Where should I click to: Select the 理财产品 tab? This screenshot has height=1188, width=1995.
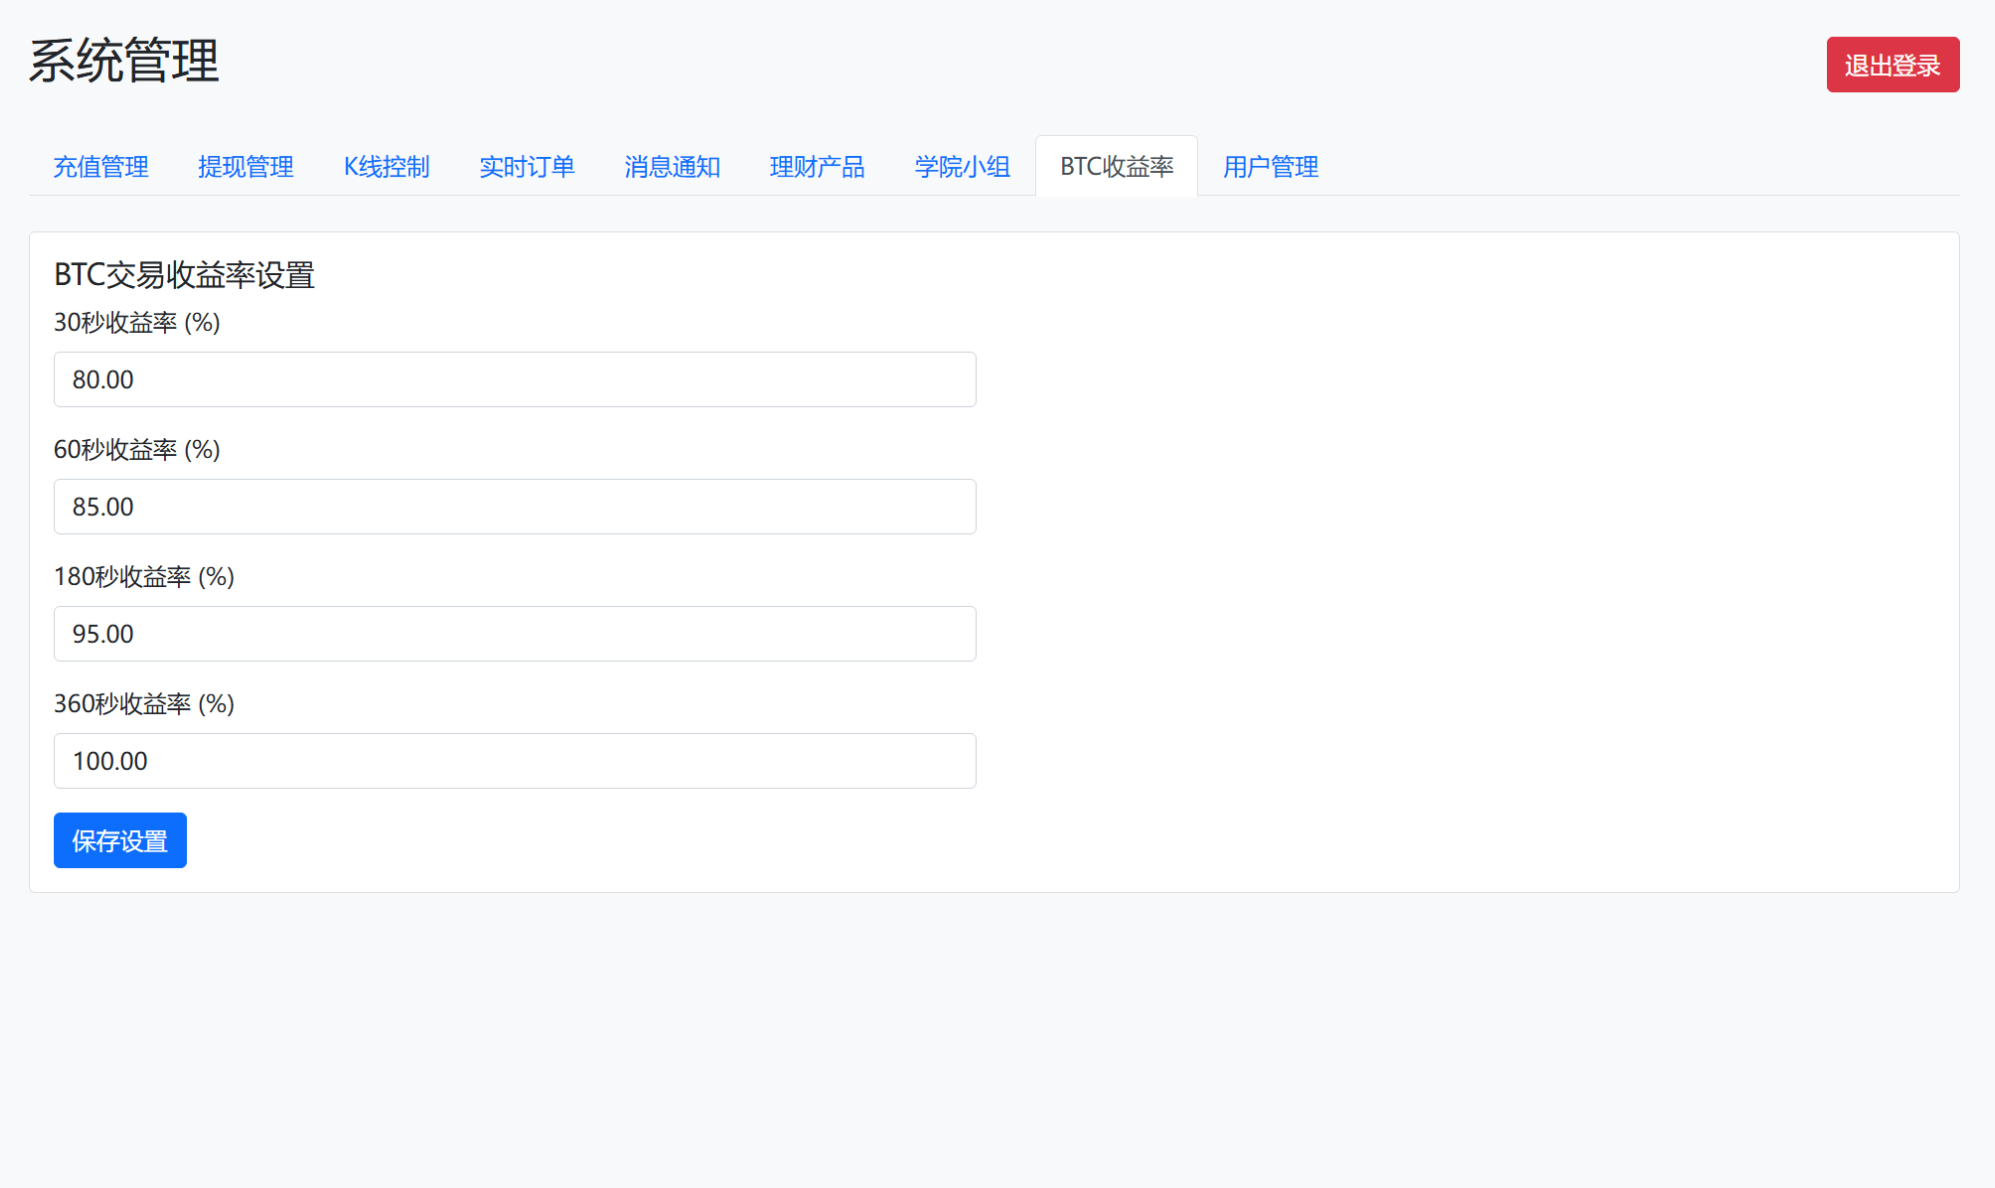coord(817,167)
